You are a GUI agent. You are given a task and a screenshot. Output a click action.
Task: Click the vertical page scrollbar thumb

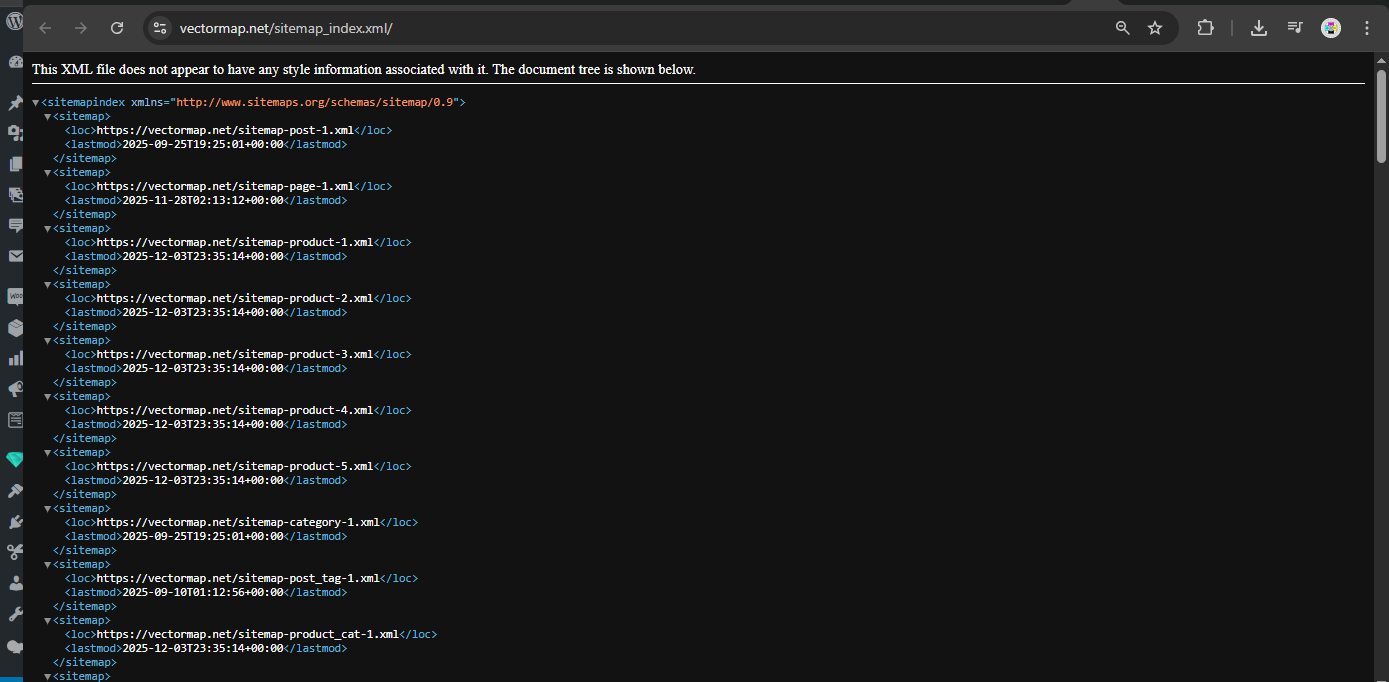click(x=1381, y=115)
